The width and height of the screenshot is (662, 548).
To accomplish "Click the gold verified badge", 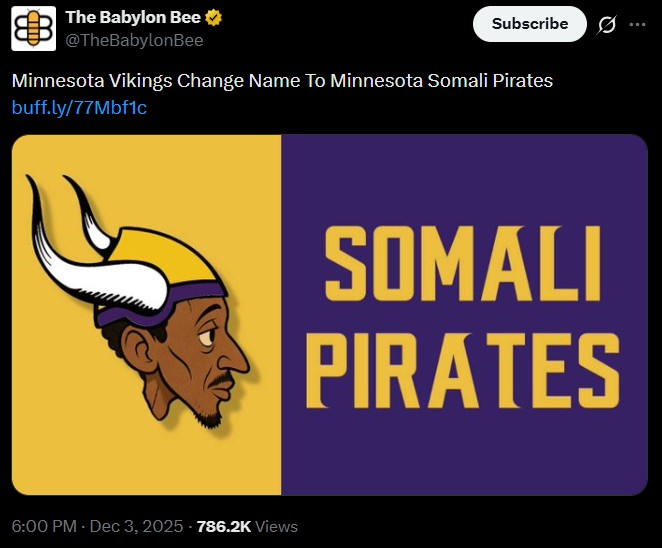I will tap(214, 18).
